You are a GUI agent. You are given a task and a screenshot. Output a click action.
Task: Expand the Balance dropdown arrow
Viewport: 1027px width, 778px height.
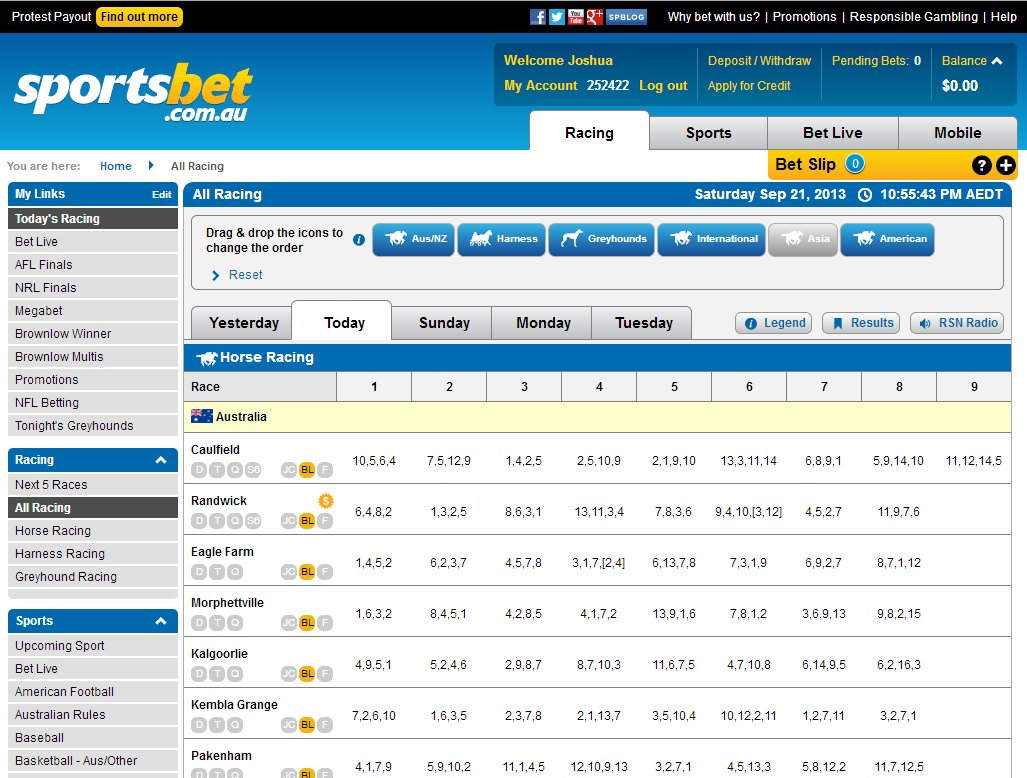tap(997, 61)
